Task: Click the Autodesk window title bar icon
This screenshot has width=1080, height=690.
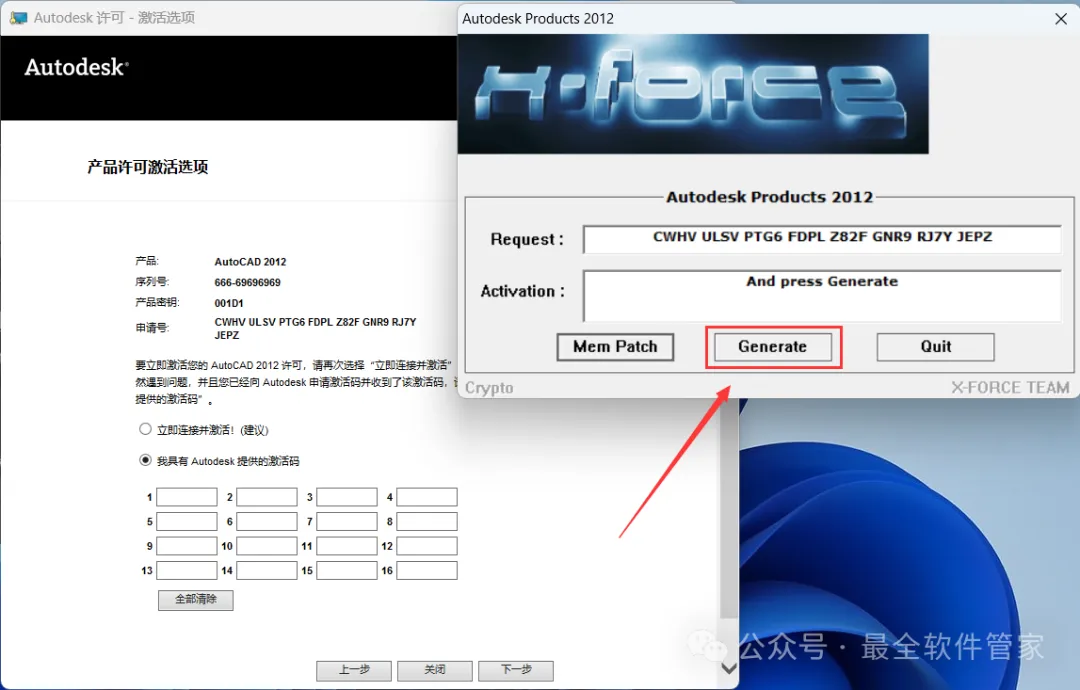Action: (19, 18)
